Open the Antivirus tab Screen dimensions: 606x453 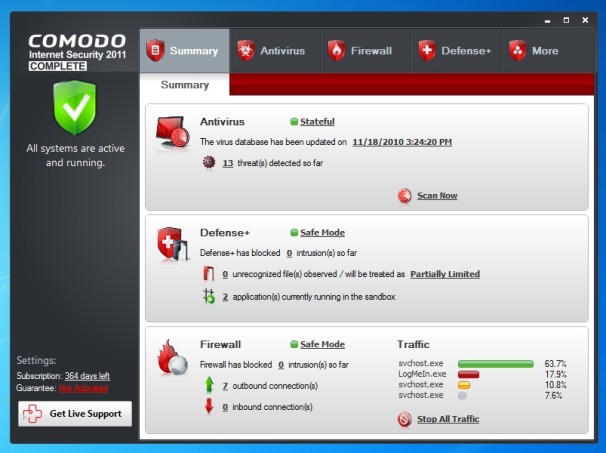click(x=274, y=50)
